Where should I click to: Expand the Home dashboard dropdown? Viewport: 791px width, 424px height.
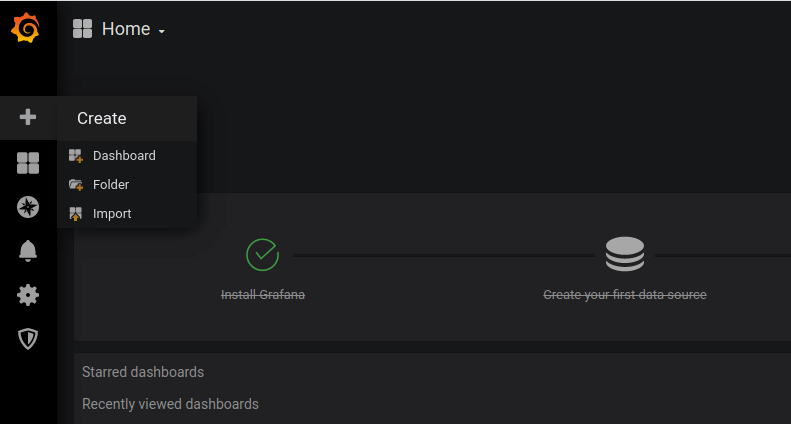point(133,29)
